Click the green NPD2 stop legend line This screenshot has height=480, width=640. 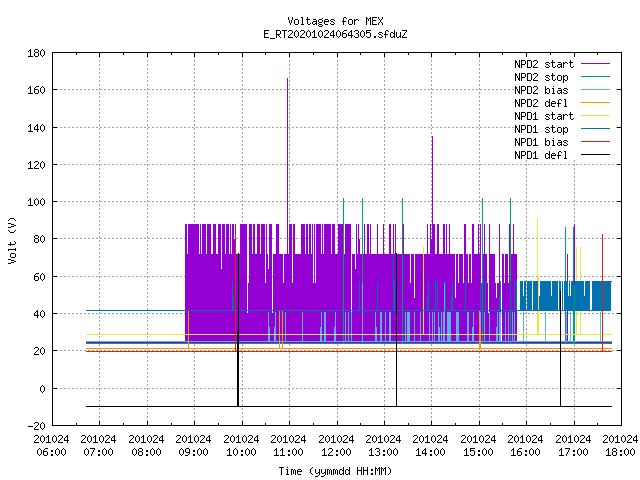point(596,77)
